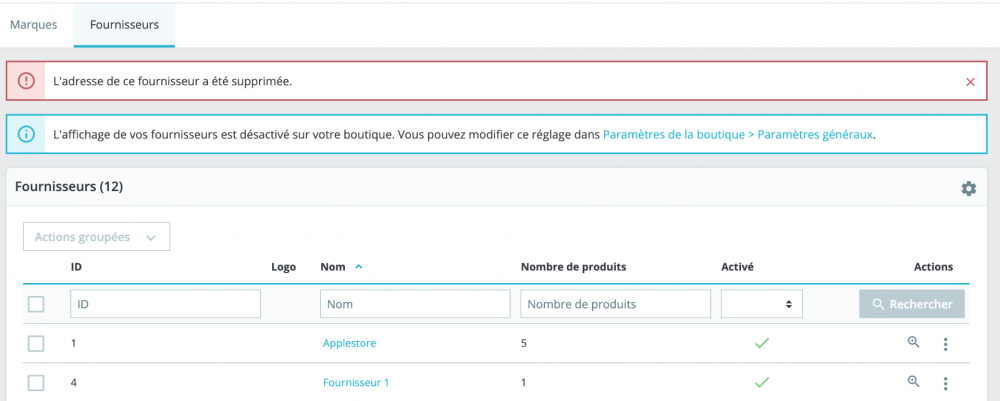1000x401 pixels.
Task: Open the three-dot actions menu for Applestore
Action: point(945,344)
